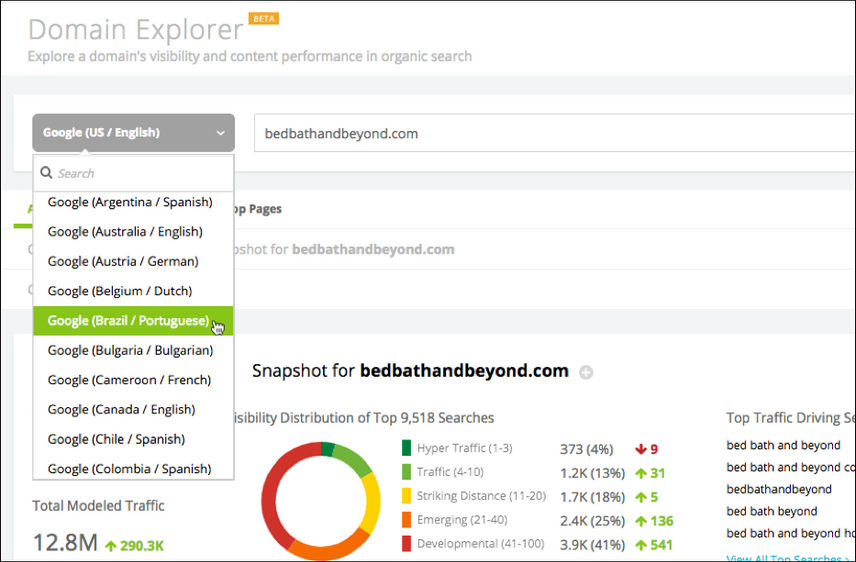Click the 'bed bath and beyond' top search
The height and width of the screenshot is (562, 856).
tap(783, 445)
